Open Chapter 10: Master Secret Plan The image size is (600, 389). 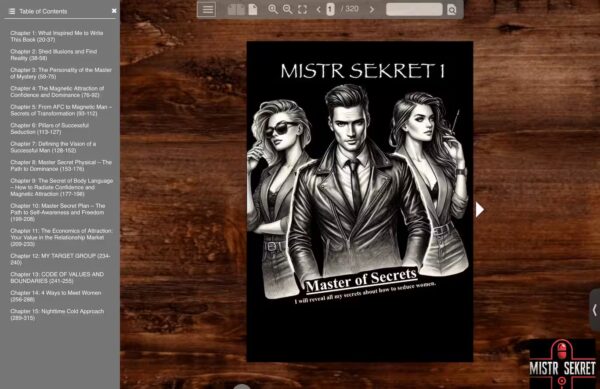[x=58, y=212]
